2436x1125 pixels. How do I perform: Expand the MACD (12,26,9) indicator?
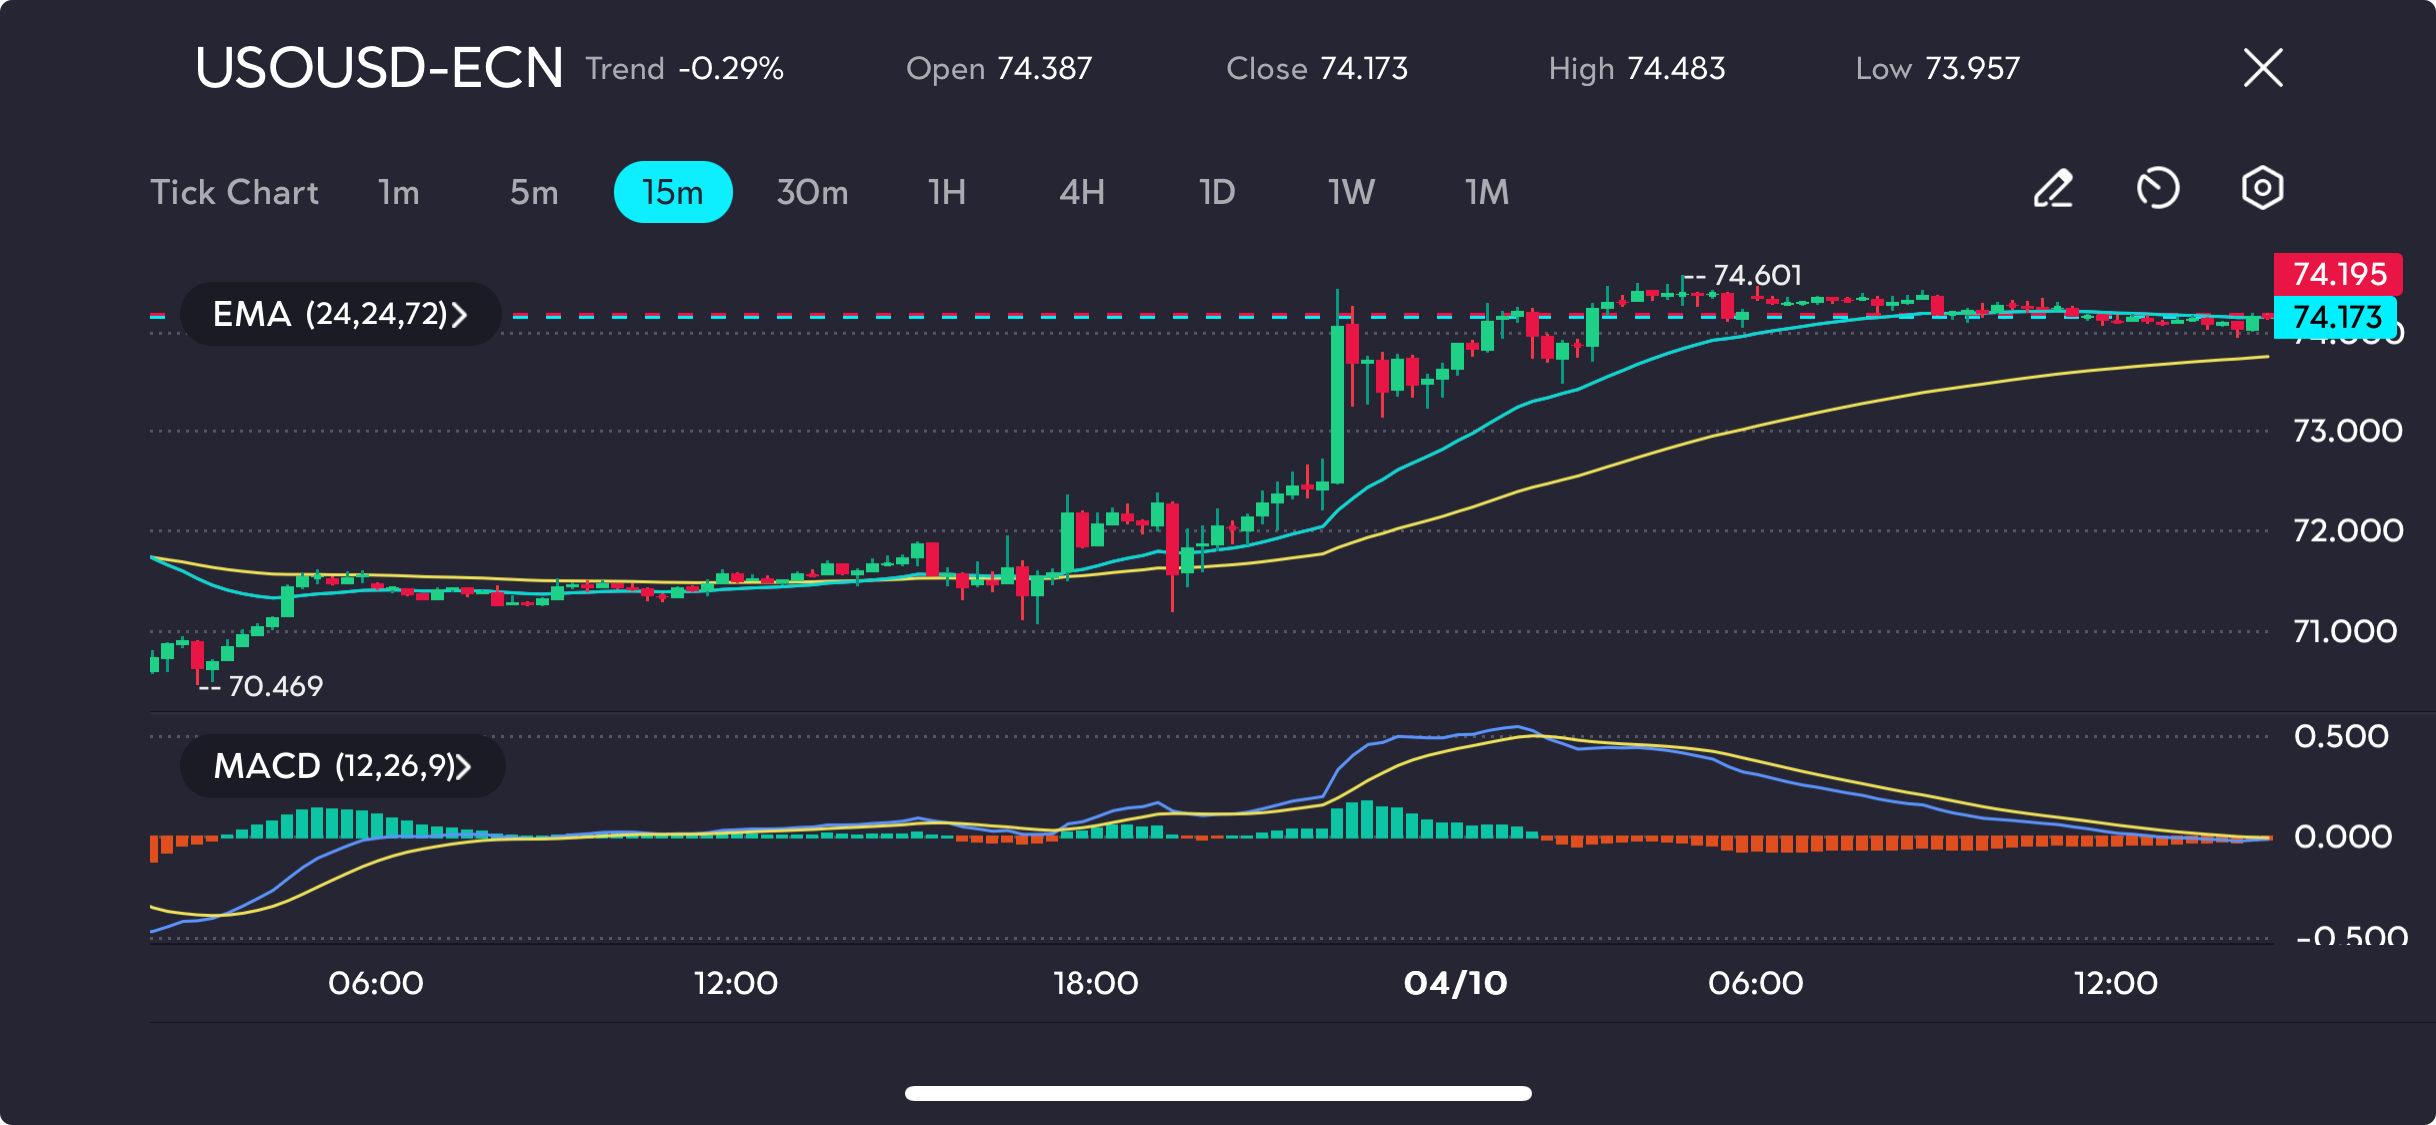click(x=342, y=766)
